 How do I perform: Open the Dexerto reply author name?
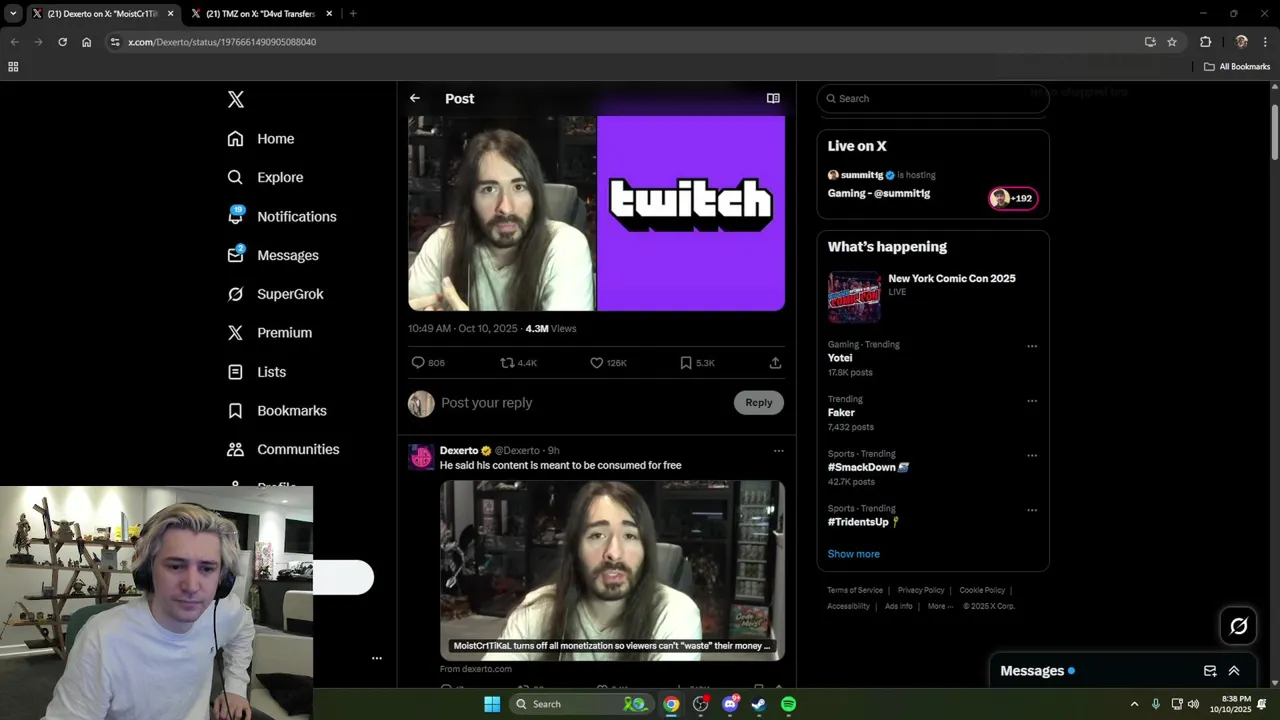point(459,451)
